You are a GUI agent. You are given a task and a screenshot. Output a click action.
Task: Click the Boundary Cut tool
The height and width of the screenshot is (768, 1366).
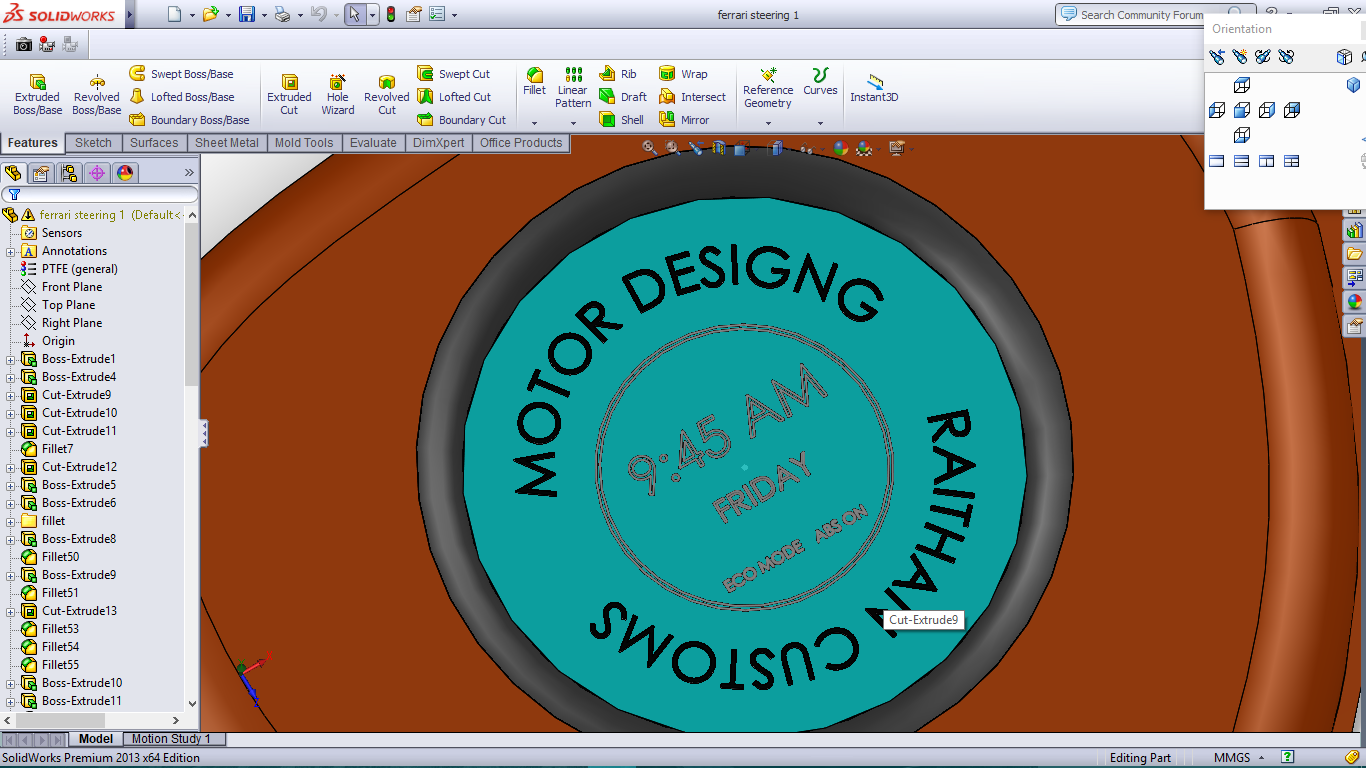[461, 120]
